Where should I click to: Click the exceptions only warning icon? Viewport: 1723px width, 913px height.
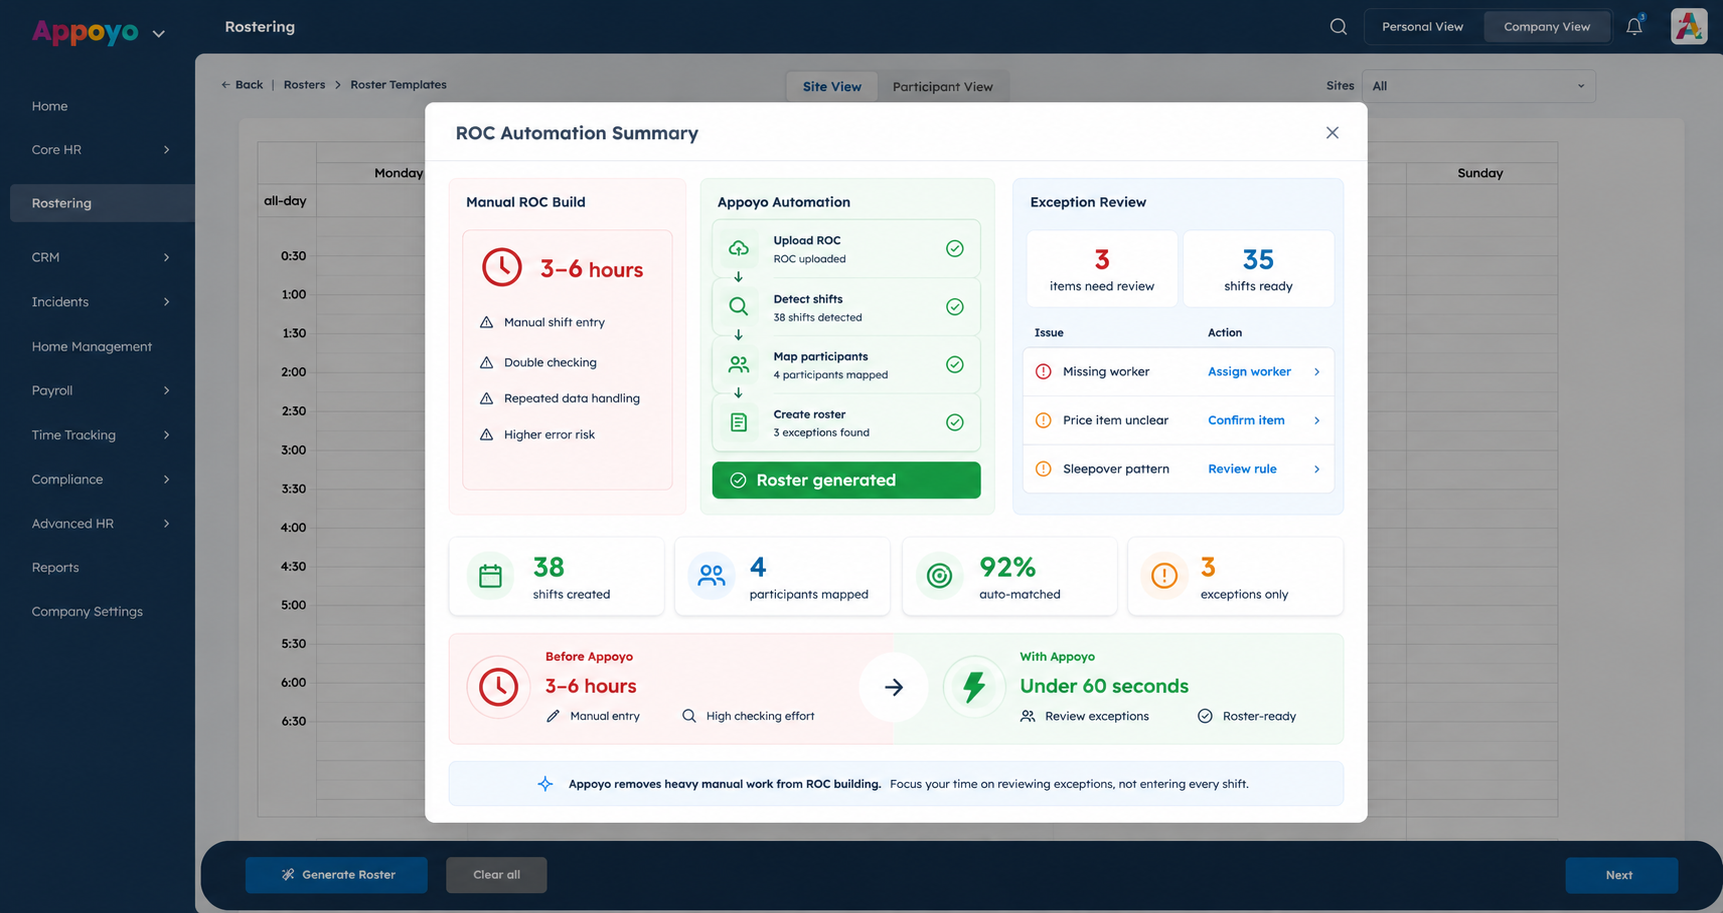[1164, 576]
